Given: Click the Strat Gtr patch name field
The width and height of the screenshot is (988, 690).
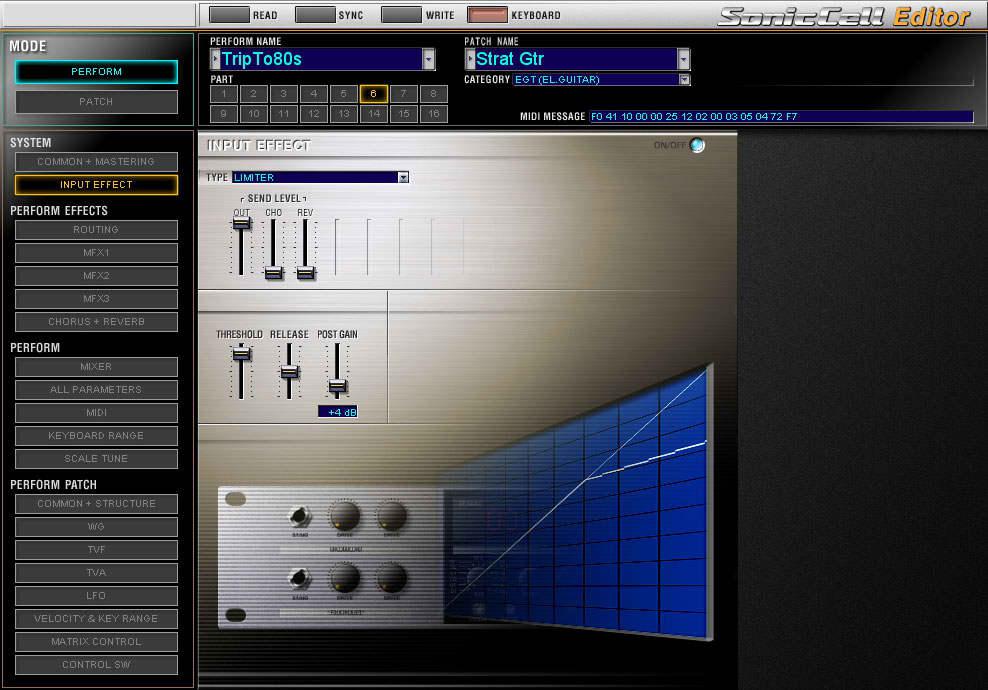Looking at the screenshot, I should point(576,59).
